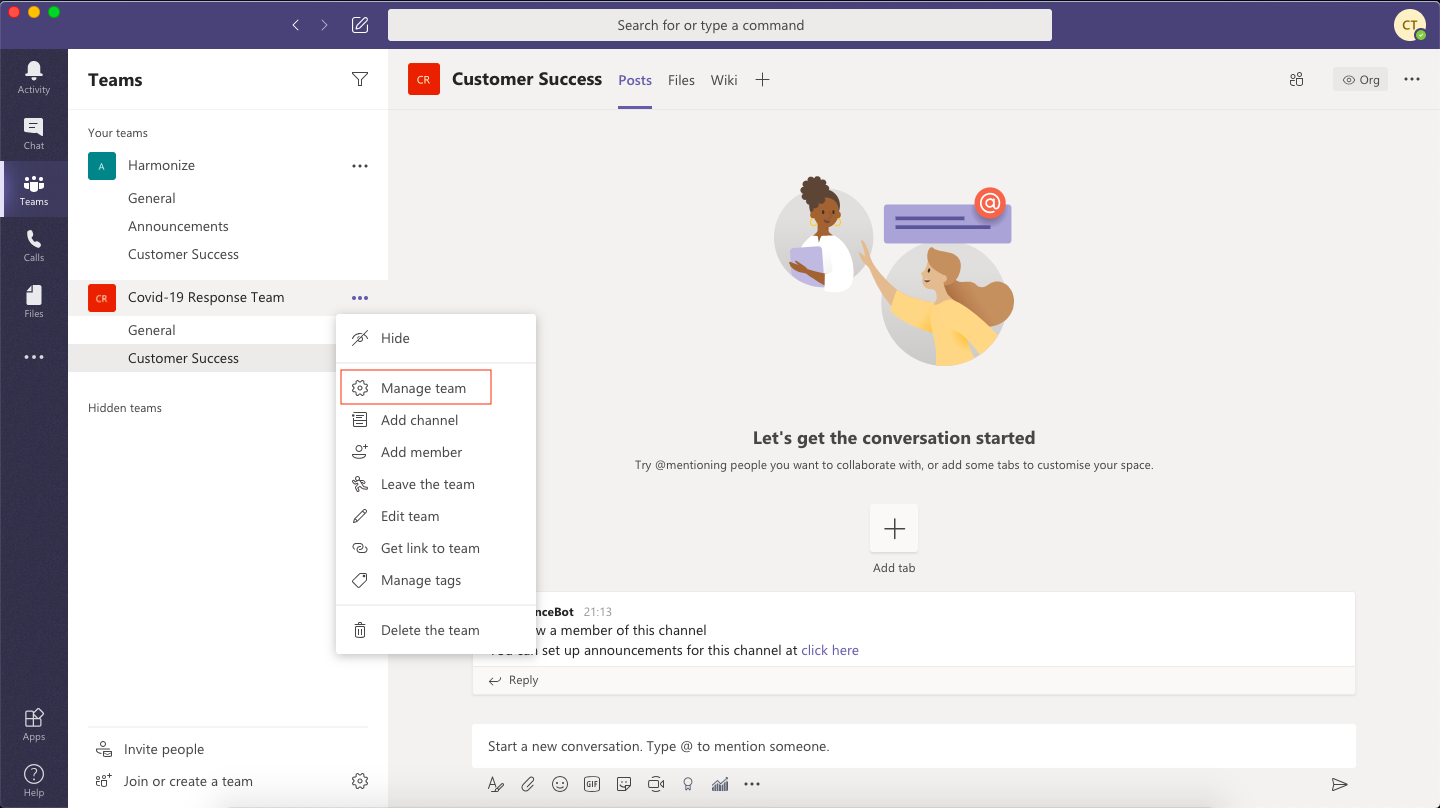Focus the Start a new conversation box
The height and width of the screenshot is (808, 1440).
[x=914, y=746]
